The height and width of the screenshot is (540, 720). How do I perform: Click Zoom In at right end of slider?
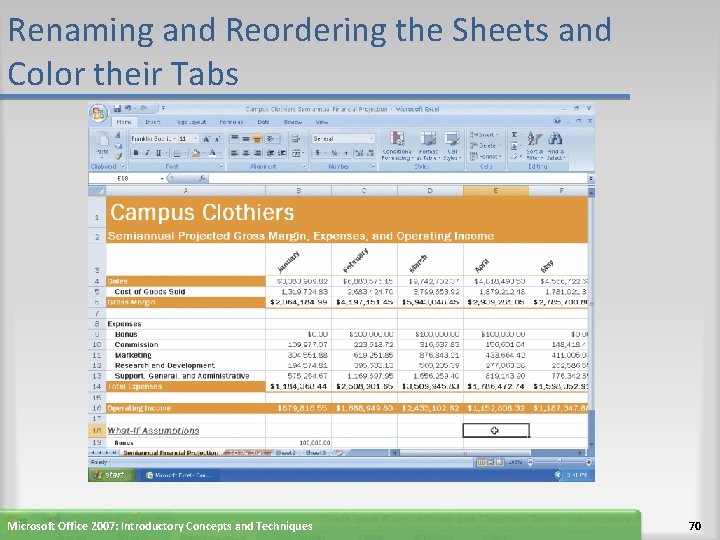[x=588, y=462]
